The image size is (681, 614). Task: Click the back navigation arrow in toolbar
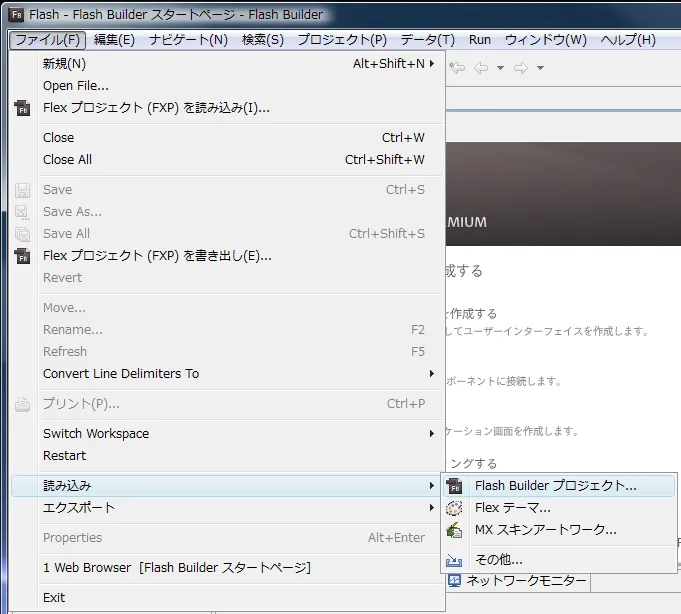481,68
